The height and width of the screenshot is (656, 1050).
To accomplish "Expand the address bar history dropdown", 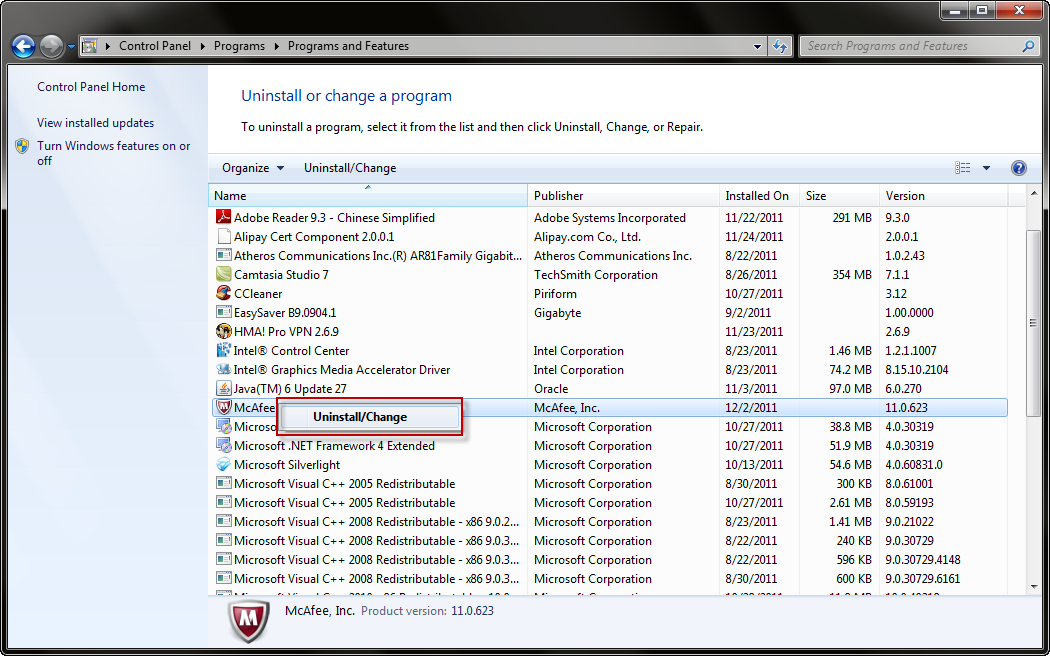I will 757,47.
